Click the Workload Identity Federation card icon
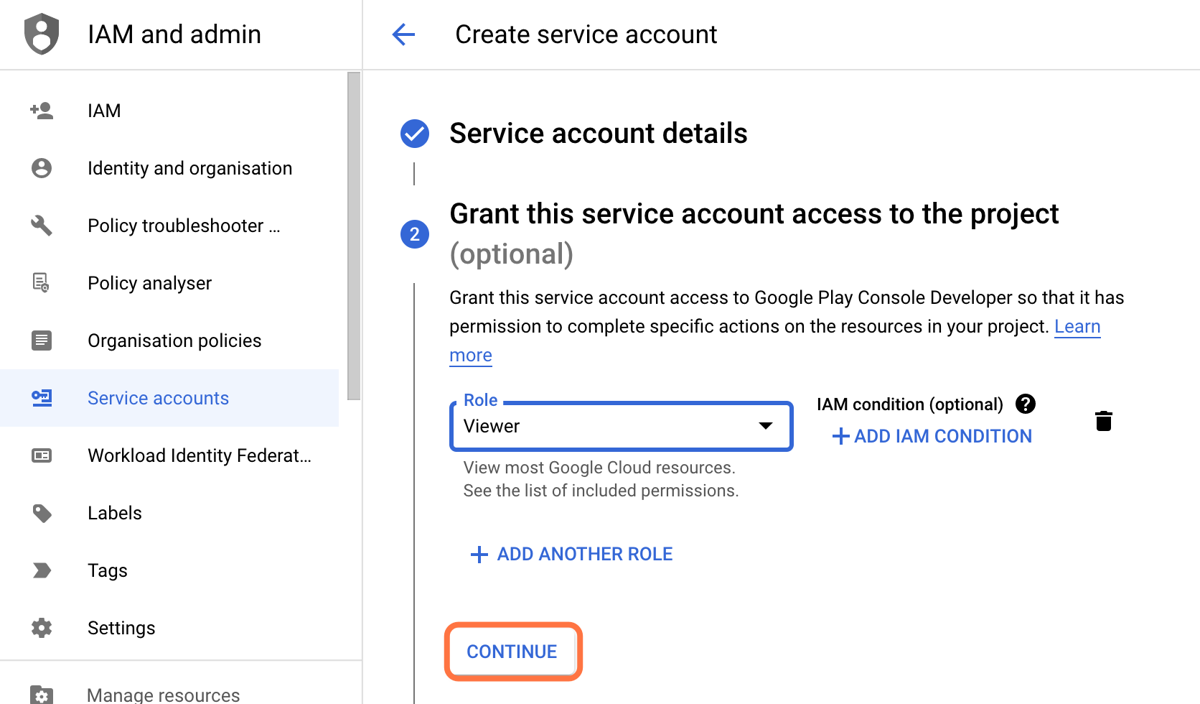The image size is (1200, 704). (x=41, y=456)
